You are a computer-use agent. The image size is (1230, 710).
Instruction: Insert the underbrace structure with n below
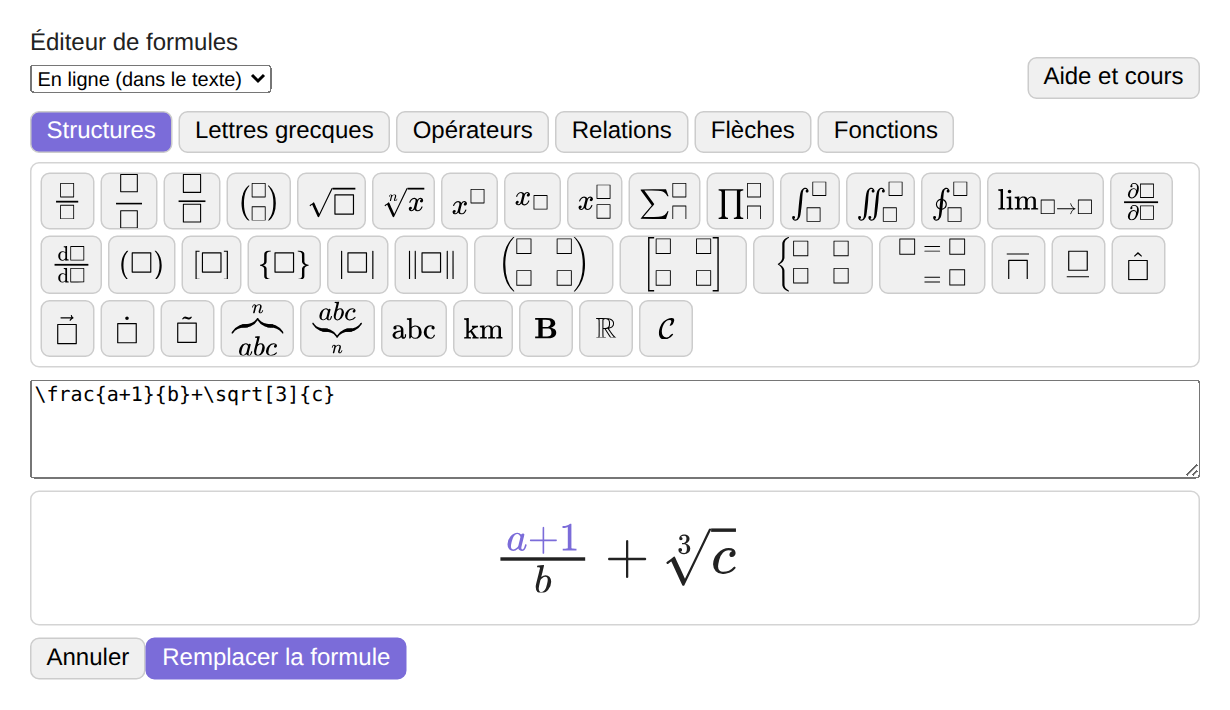coord(337,329)
